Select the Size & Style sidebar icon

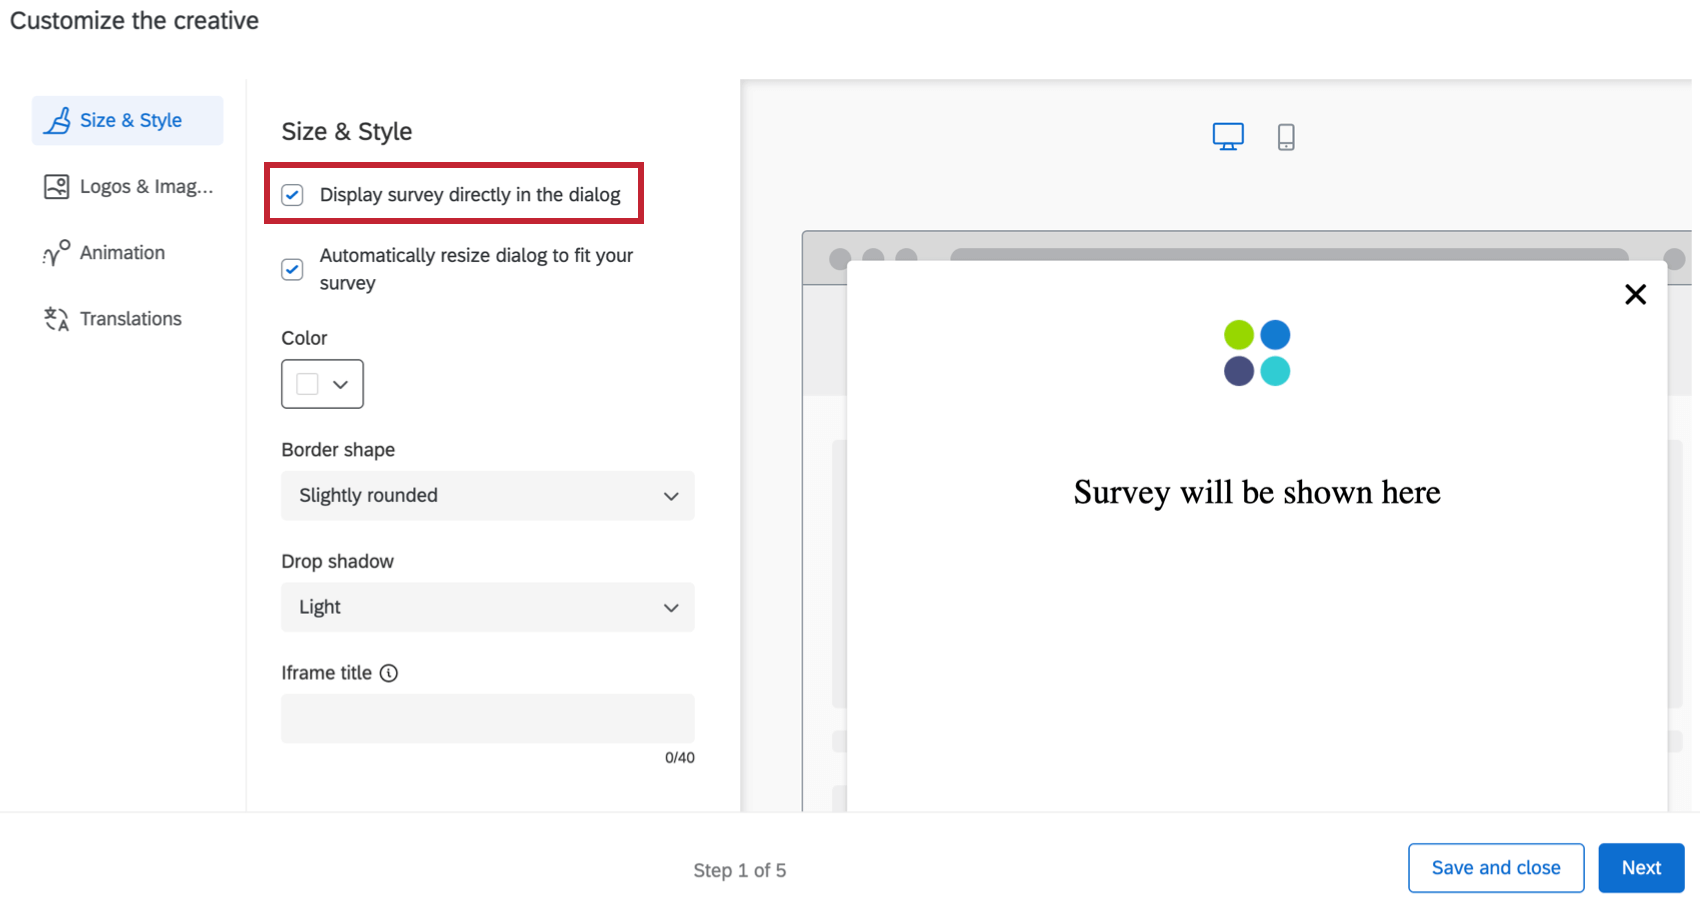pyautogui.click(x=57, y=120)
